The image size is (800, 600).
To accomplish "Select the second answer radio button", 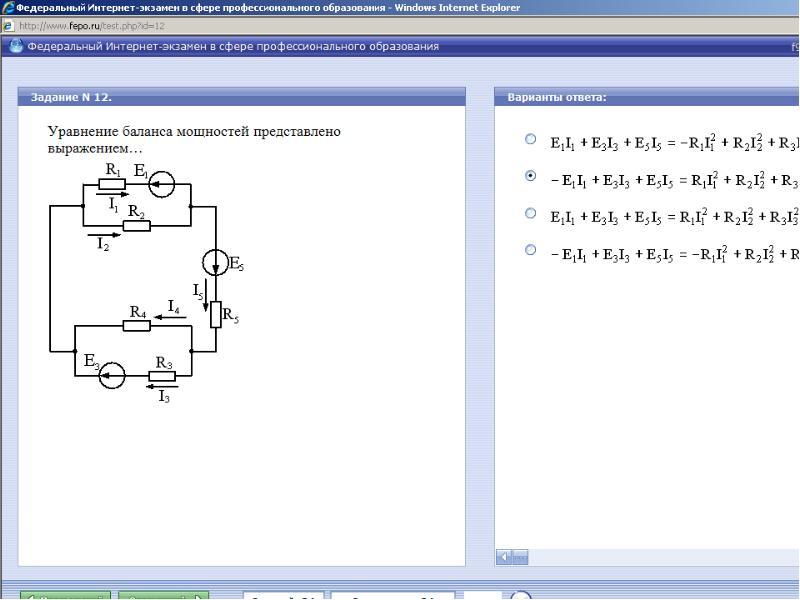I will (x=531, y=176).
